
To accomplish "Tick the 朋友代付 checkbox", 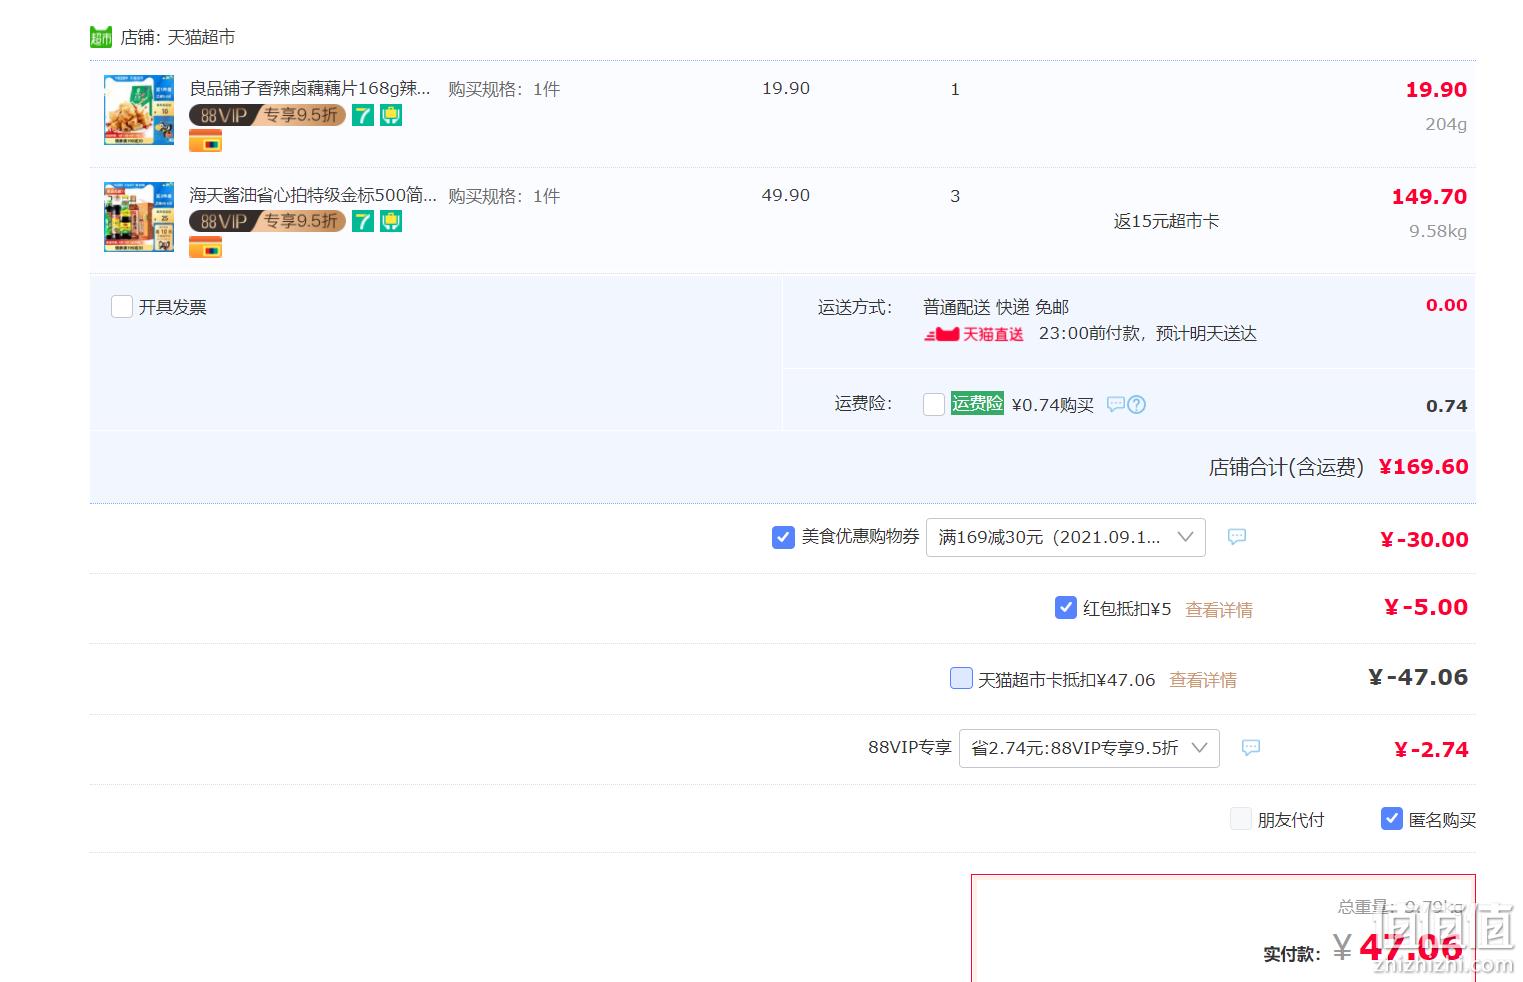I will tap(1241, 819).
